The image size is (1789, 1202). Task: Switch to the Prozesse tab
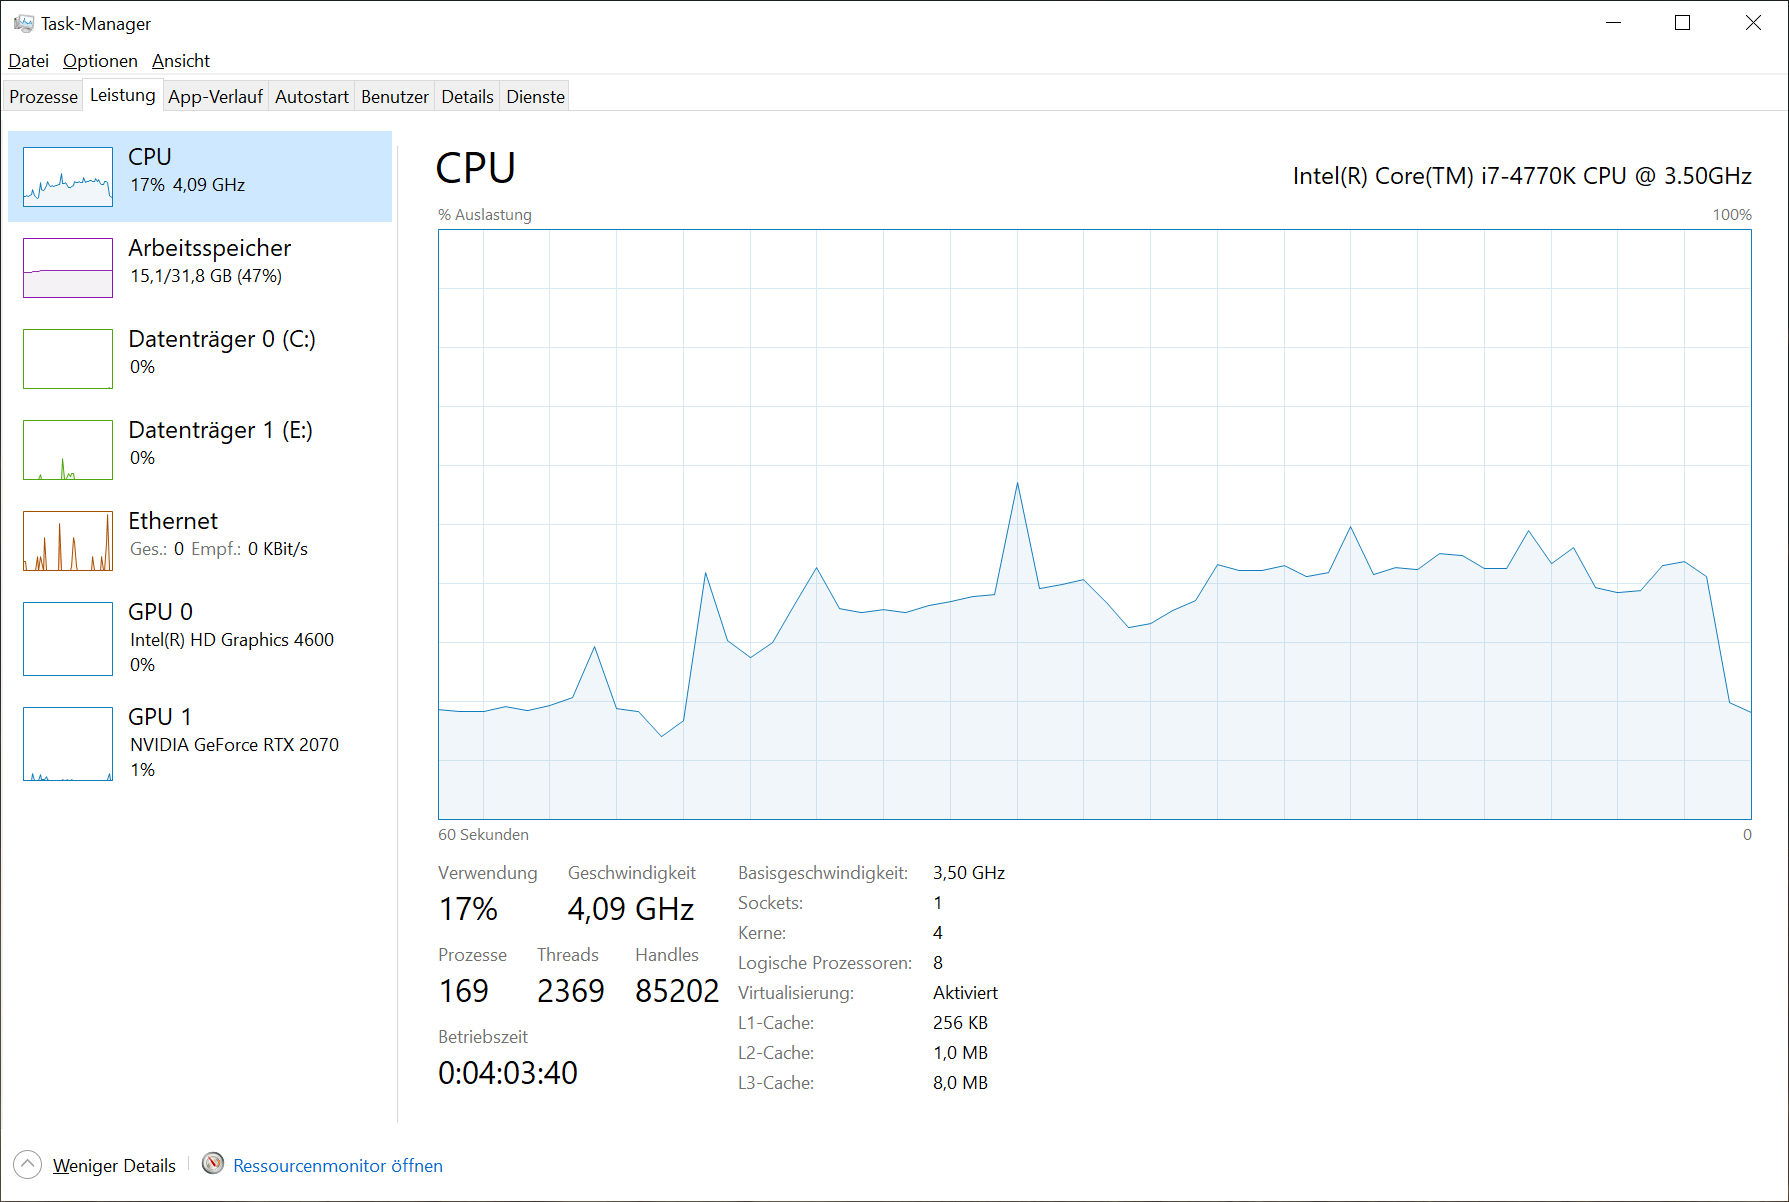point(44,97)
